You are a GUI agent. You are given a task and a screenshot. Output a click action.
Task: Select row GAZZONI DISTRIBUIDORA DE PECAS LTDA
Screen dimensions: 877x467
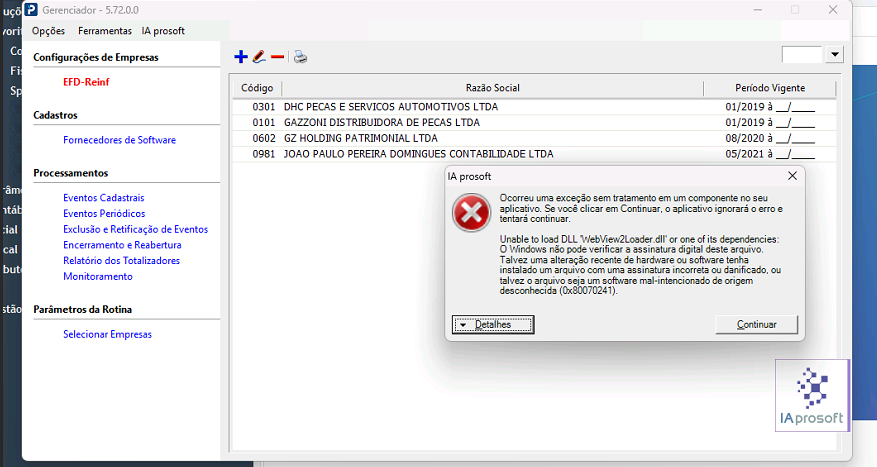click(x=534, y=122)
